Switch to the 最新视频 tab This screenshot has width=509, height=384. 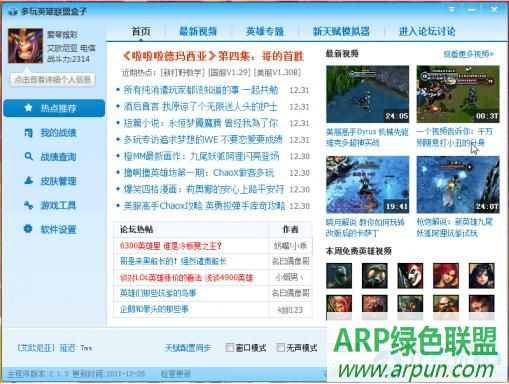(x=198, y=31)
